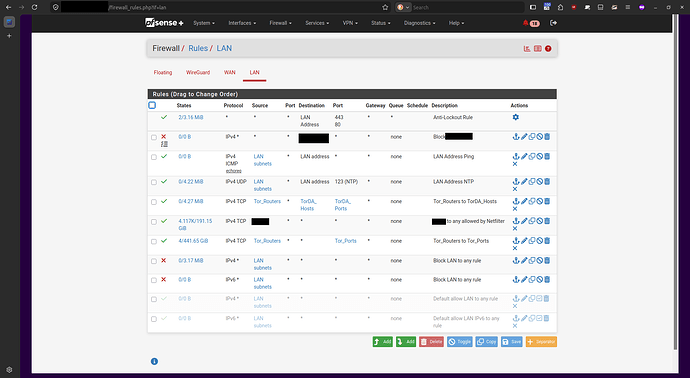Tick the allowed by Netfilter rule checkbox
The image size is (690, 378).
[154, 222]
